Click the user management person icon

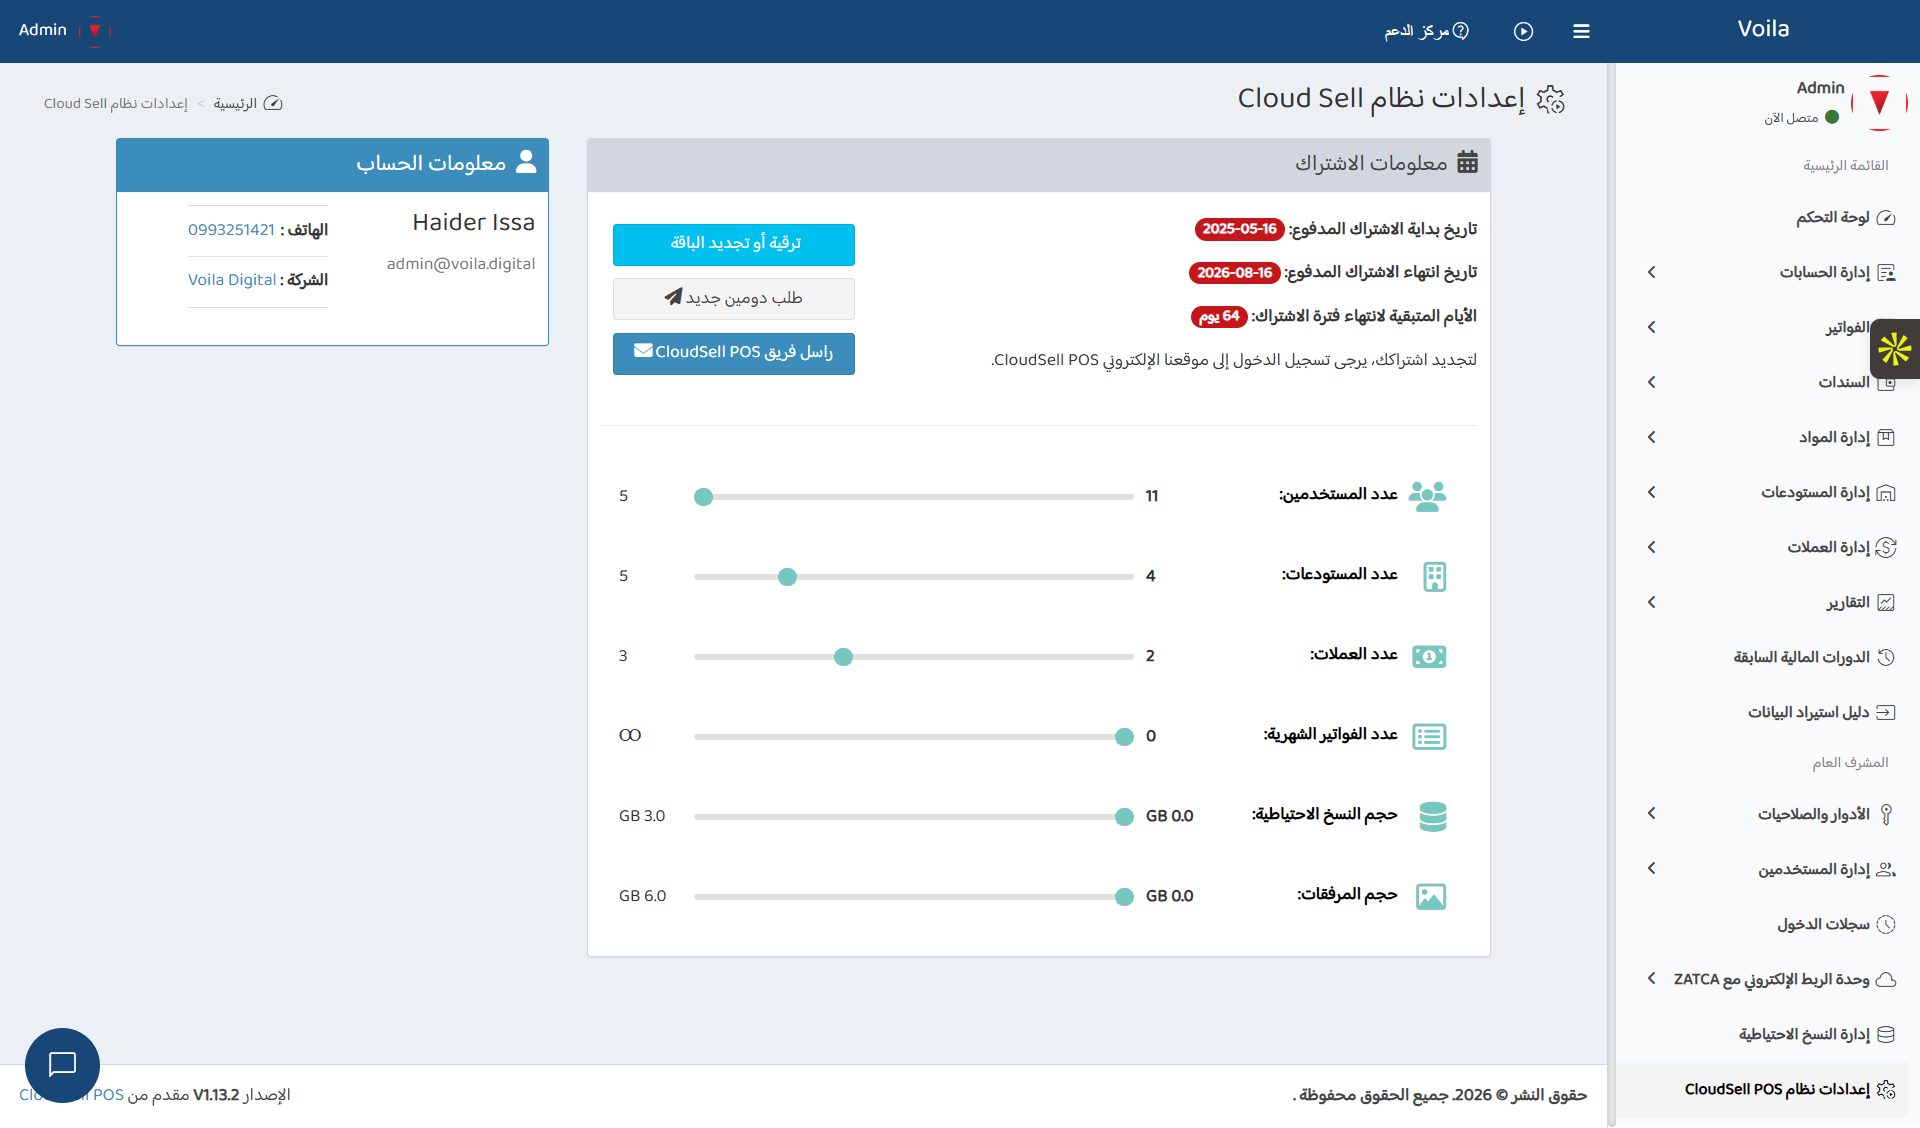click(x=1886, y=870)
